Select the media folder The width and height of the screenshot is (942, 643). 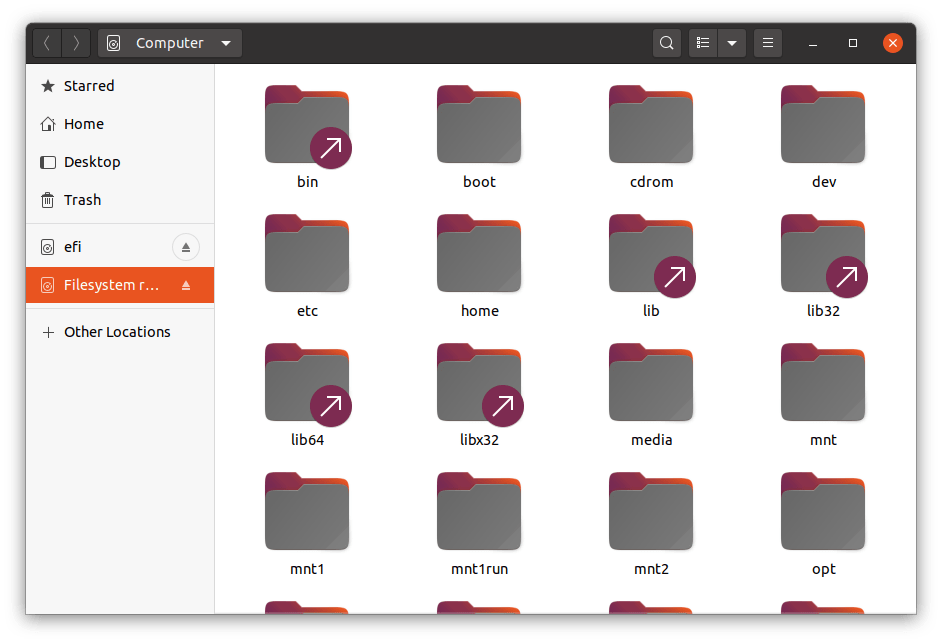coord(651,384)
